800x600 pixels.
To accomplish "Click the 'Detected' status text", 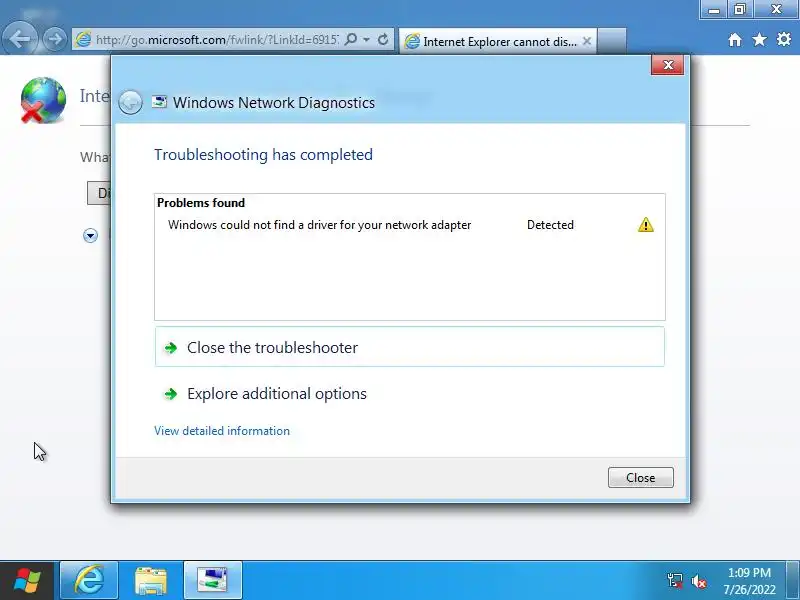I will [550, 225].
